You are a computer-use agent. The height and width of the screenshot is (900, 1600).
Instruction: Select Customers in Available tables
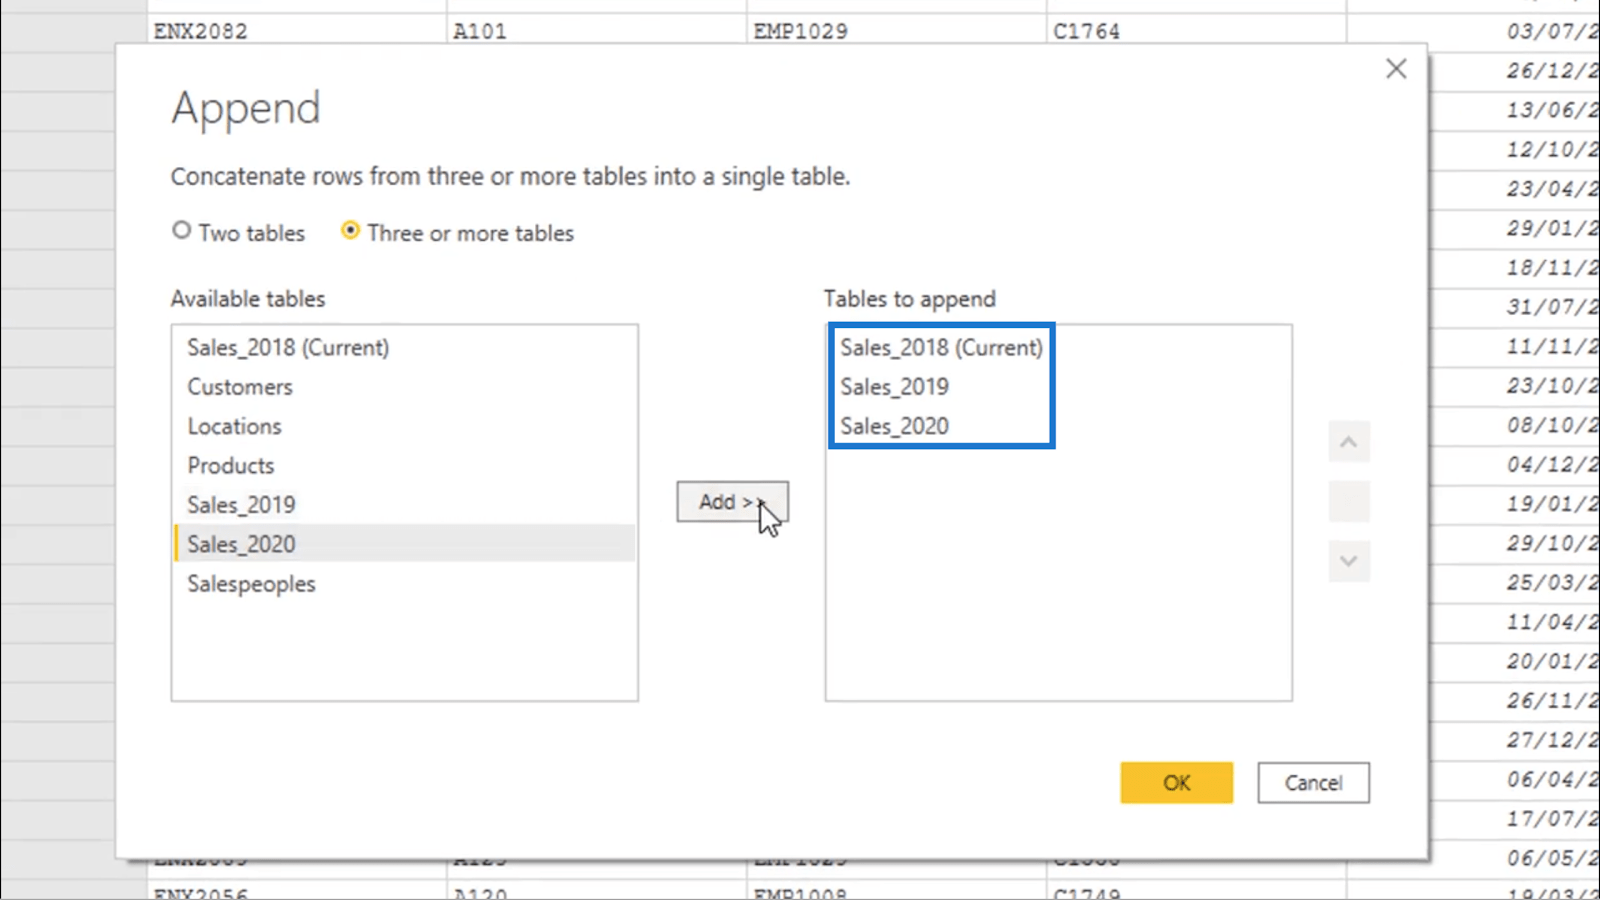pos(404,387)
